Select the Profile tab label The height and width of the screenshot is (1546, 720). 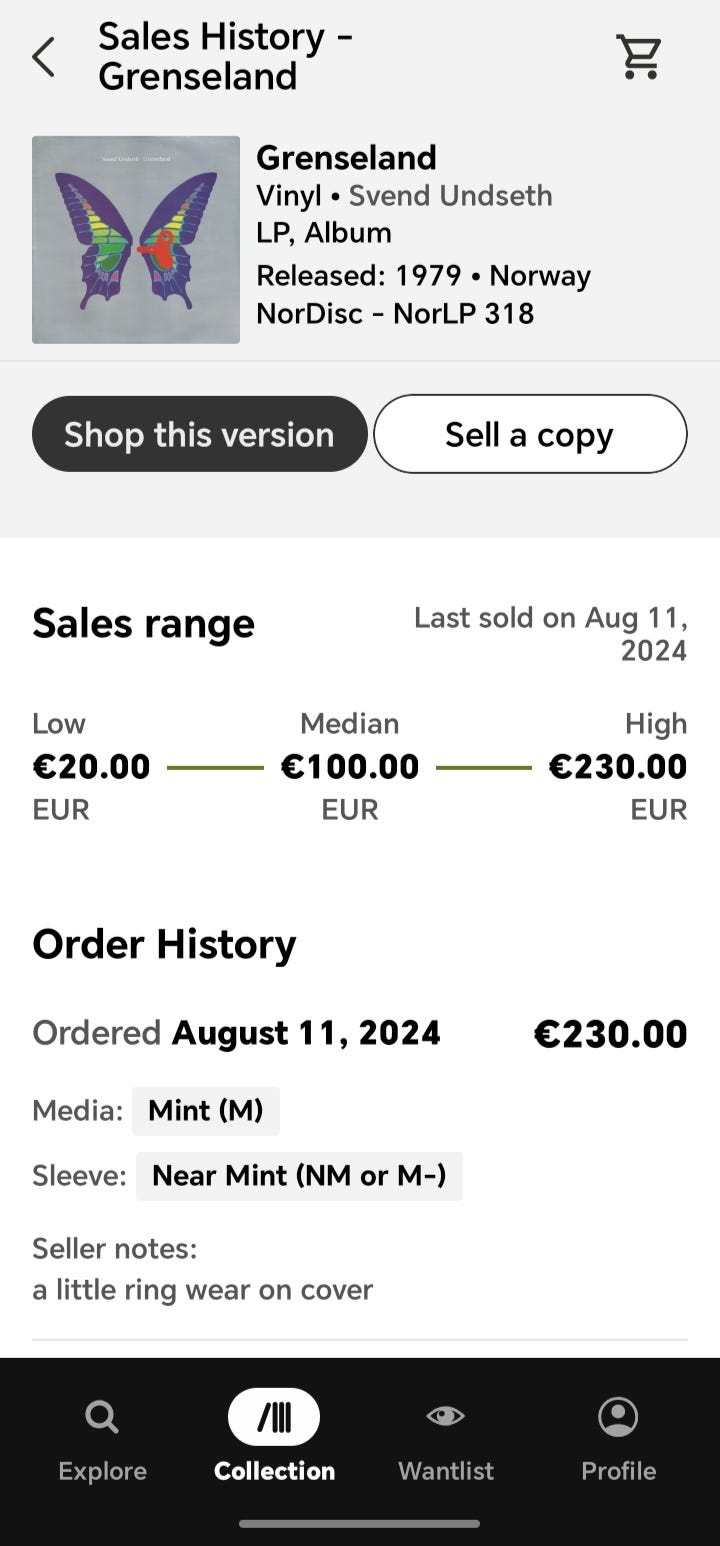[x=619, y=1471]
